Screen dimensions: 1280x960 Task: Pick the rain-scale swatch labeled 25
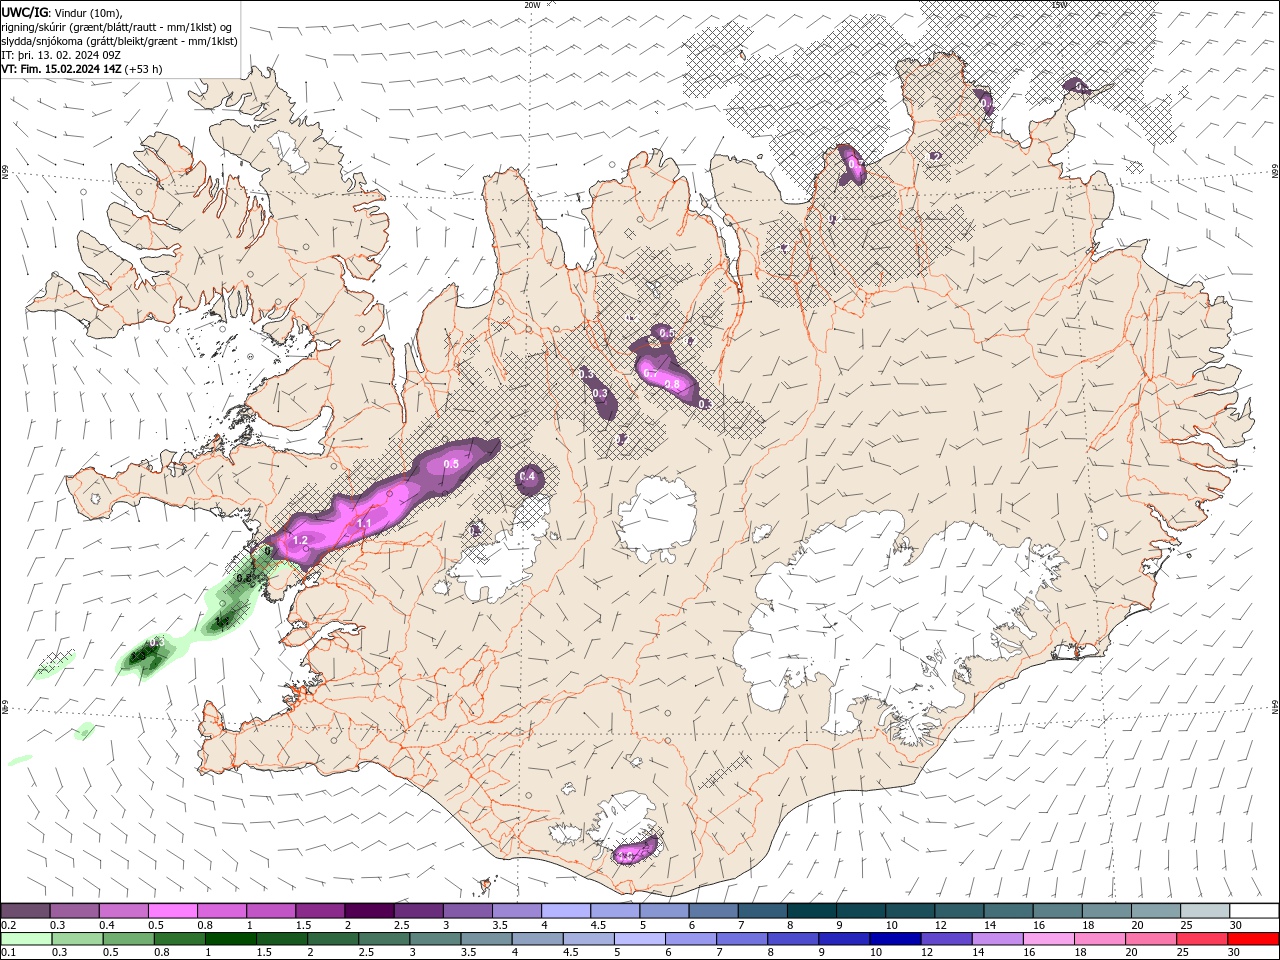tap(1202, 939)
